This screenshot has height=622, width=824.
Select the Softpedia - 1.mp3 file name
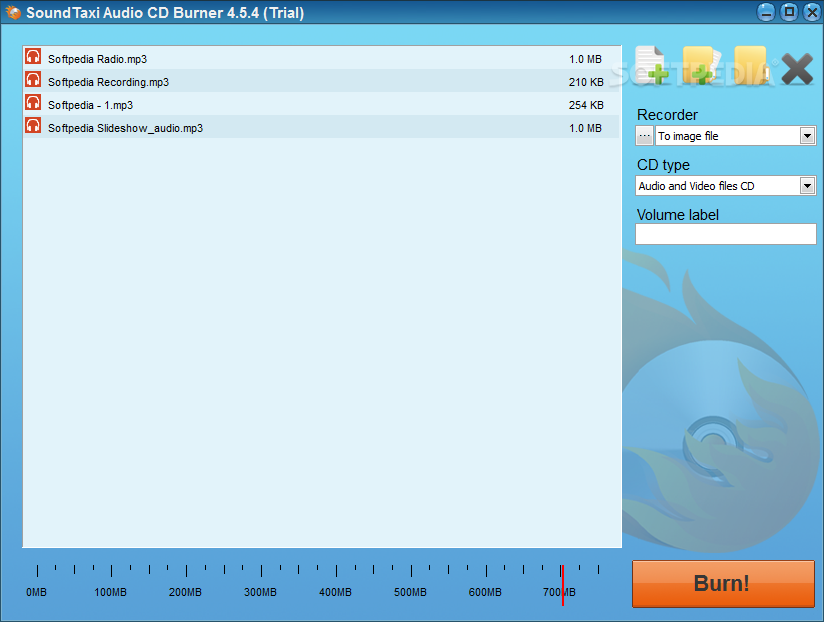90,105
